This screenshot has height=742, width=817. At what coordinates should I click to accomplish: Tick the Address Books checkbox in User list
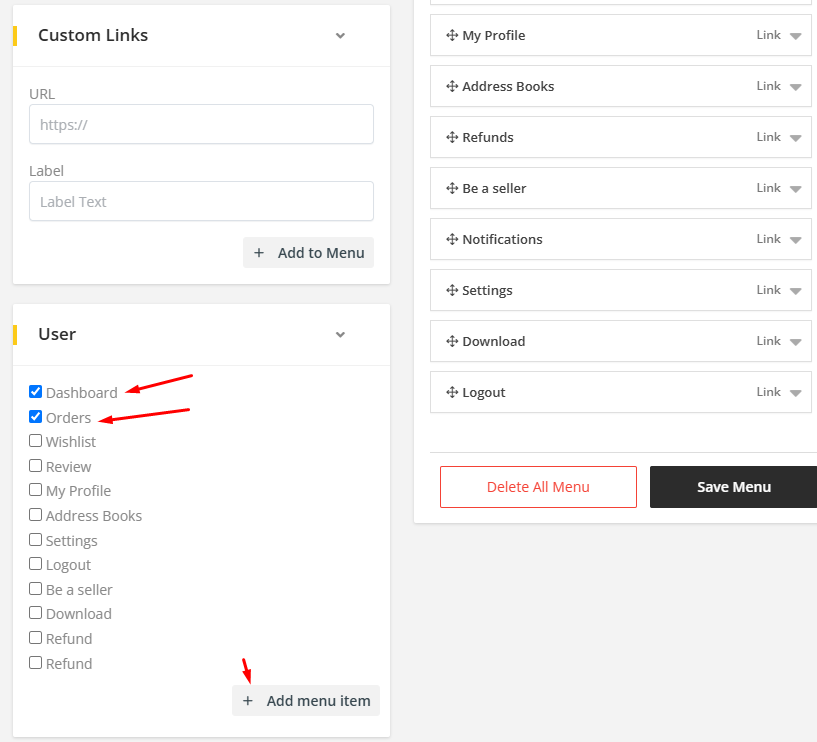tap(36, 515)
